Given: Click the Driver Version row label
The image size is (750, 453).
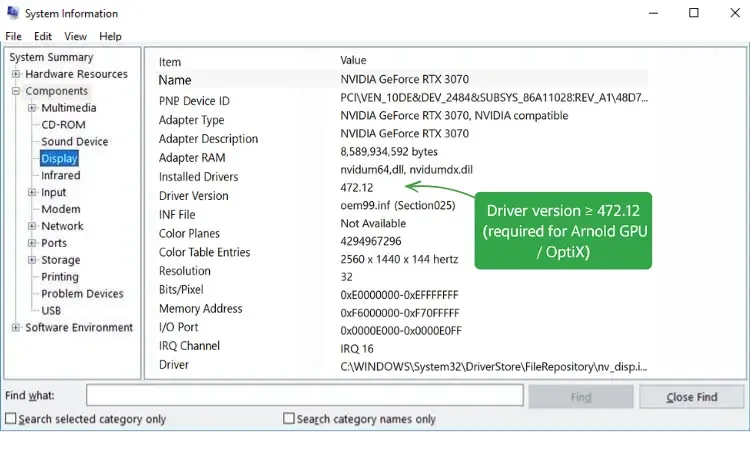Looking at the screenshot, I should coord(194,196).
